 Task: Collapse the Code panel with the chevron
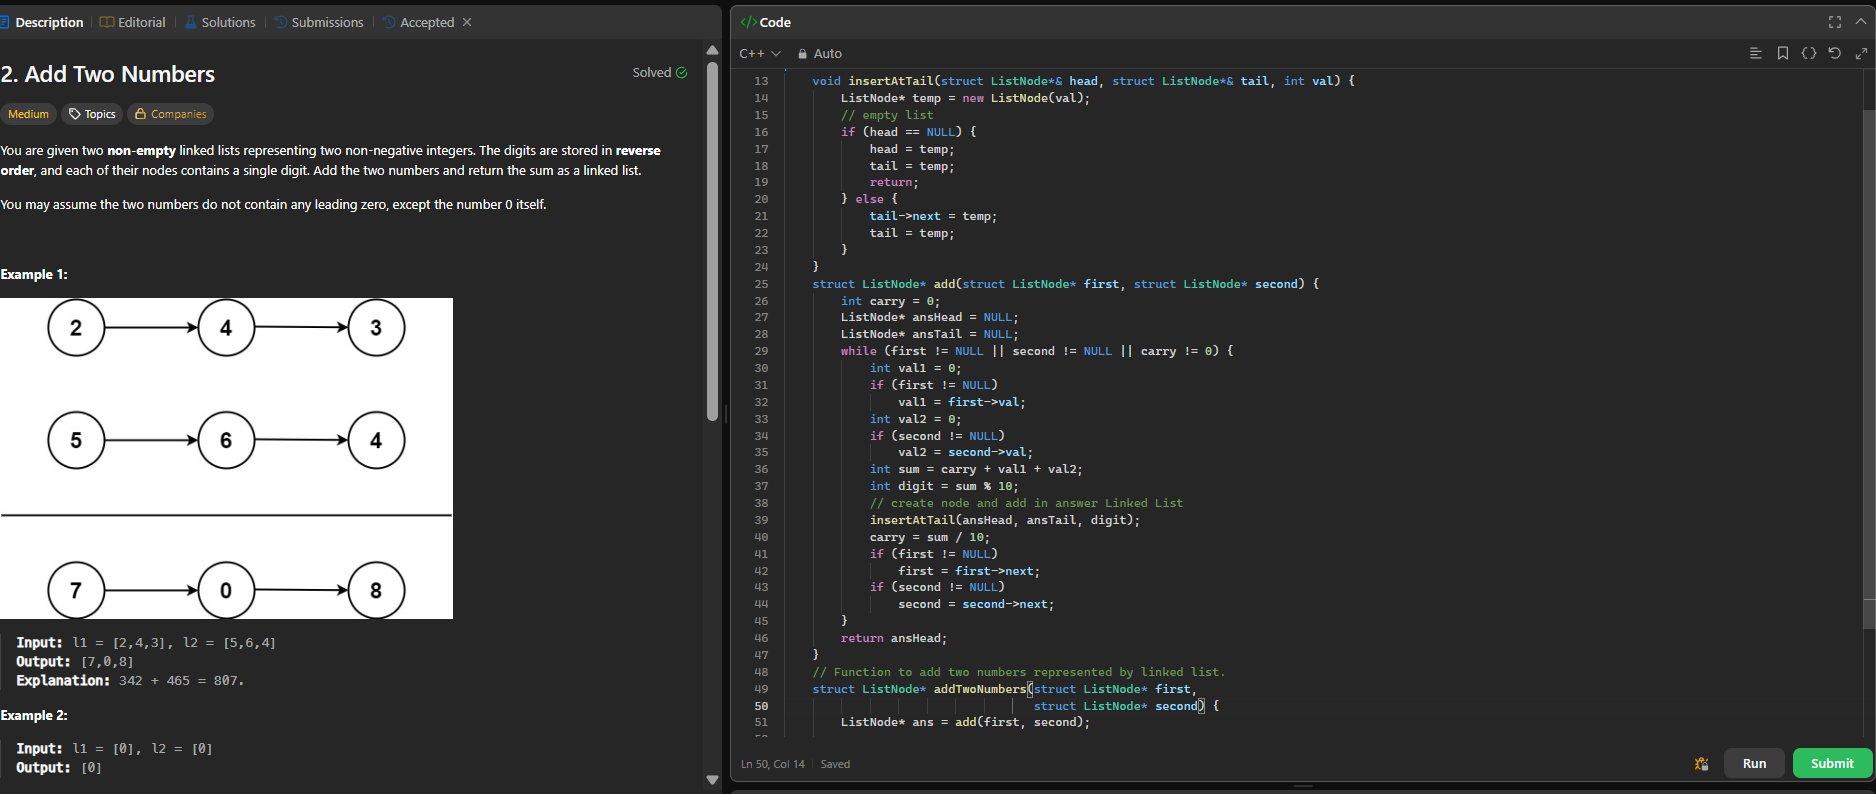1860,22
